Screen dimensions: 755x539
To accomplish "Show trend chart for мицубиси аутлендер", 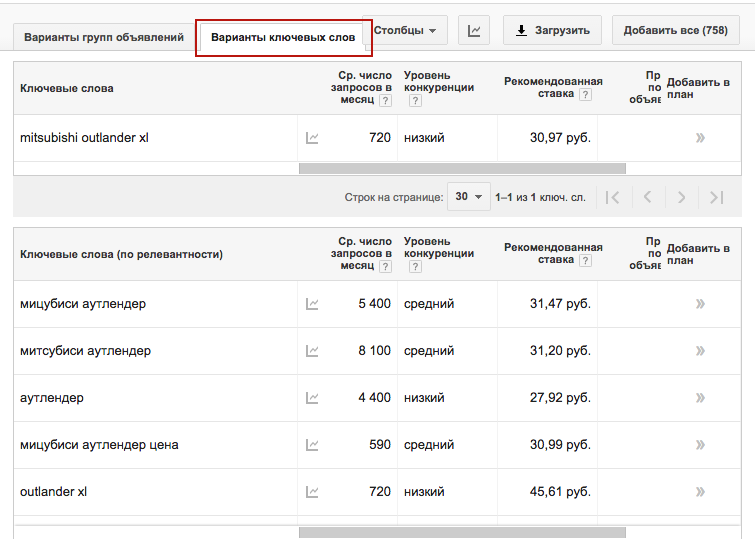I will pyautogui.click(x=312, y=304).
